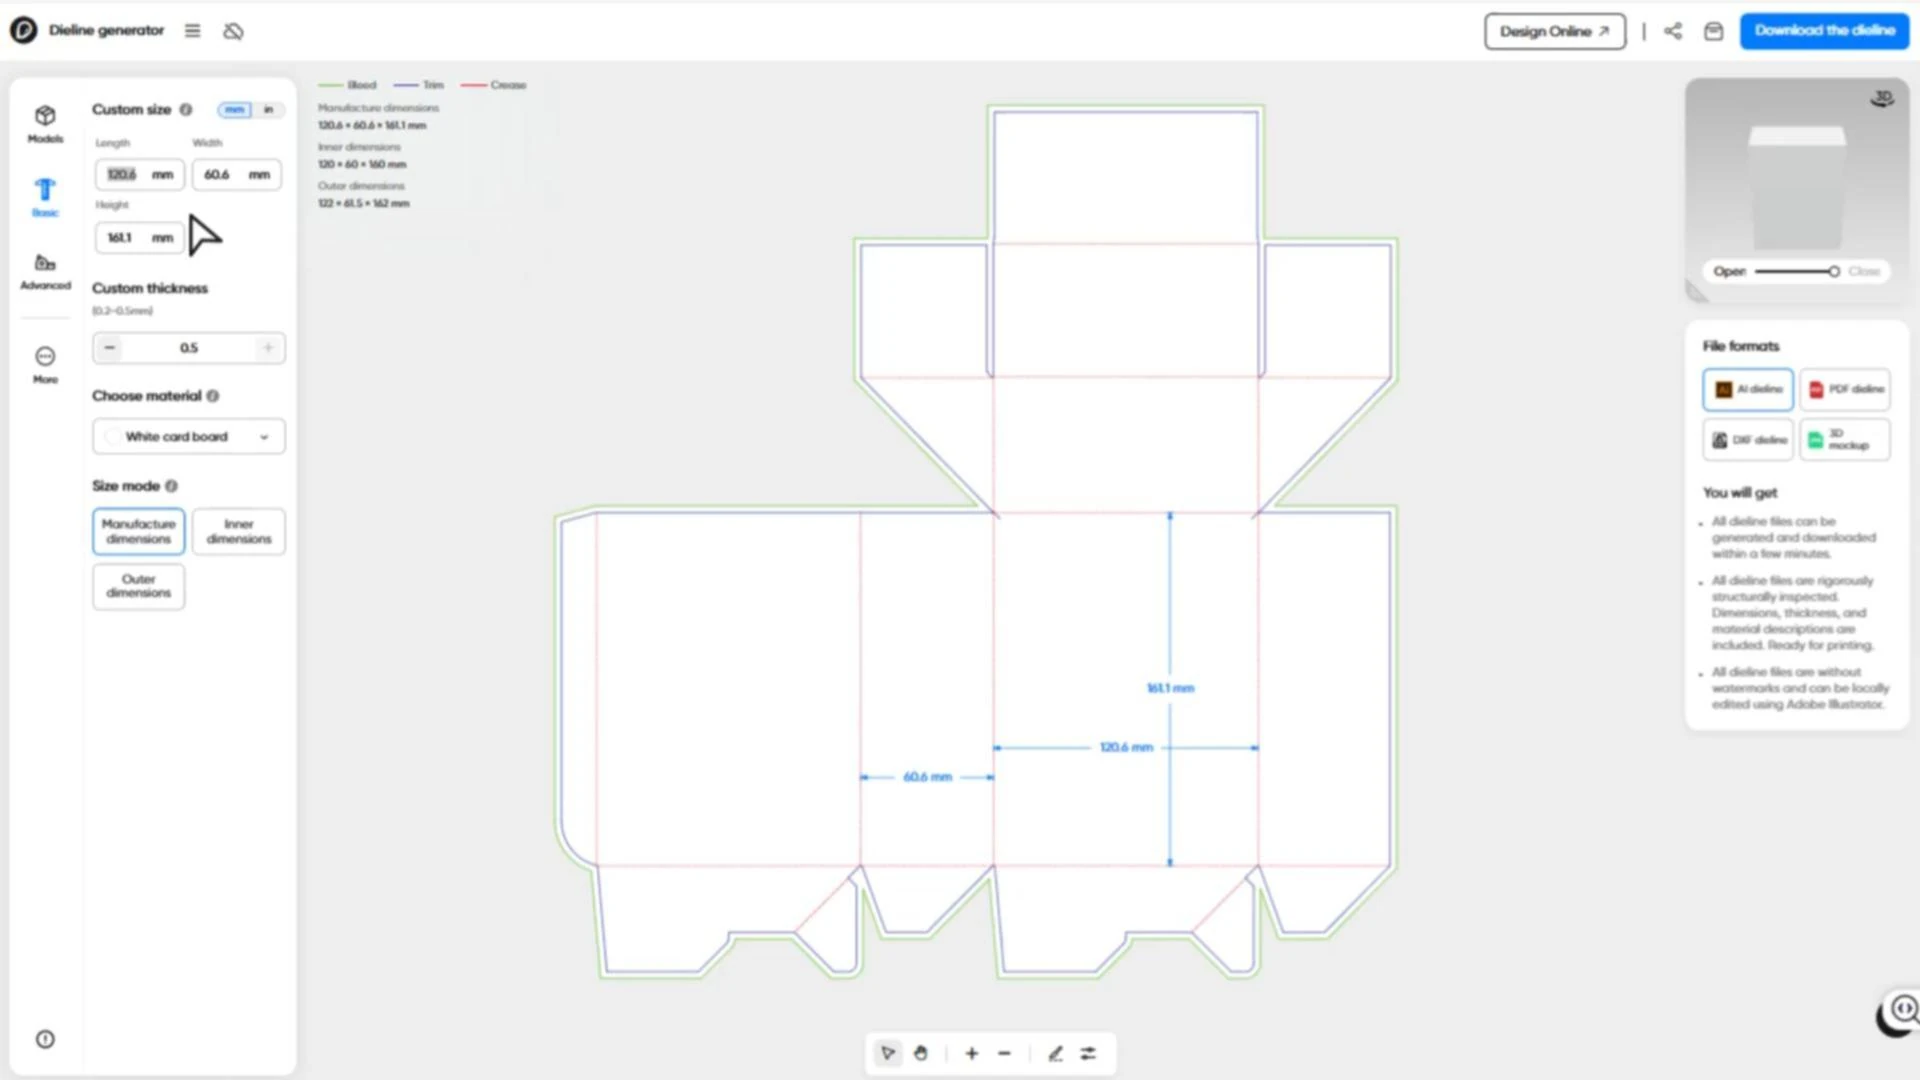Choose the PDF dieline file format
1920x1080 pixels.
pos(1845,389)
